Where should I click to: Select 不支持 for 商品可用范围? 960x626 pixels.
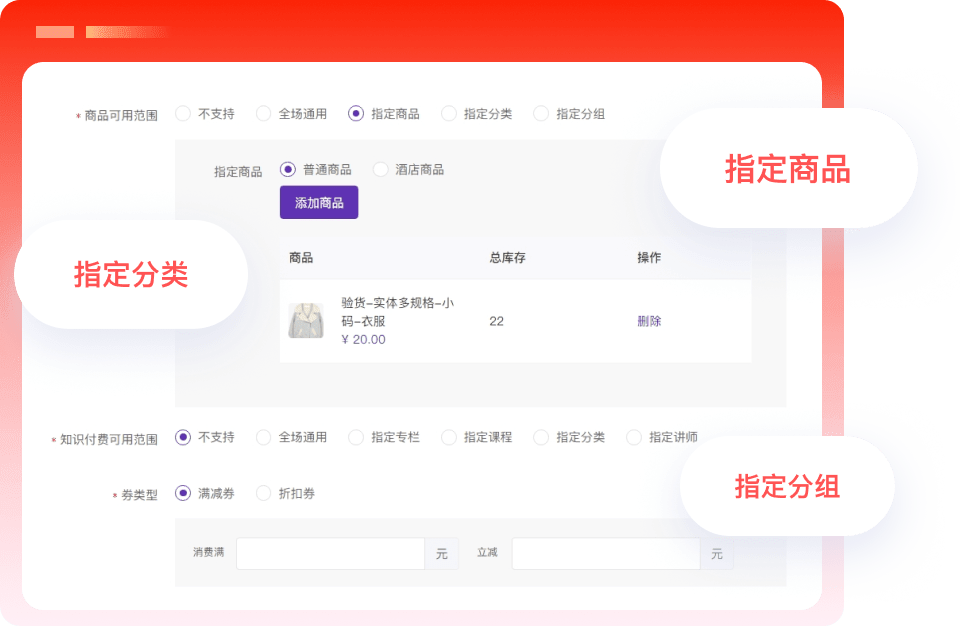[183, 114]
